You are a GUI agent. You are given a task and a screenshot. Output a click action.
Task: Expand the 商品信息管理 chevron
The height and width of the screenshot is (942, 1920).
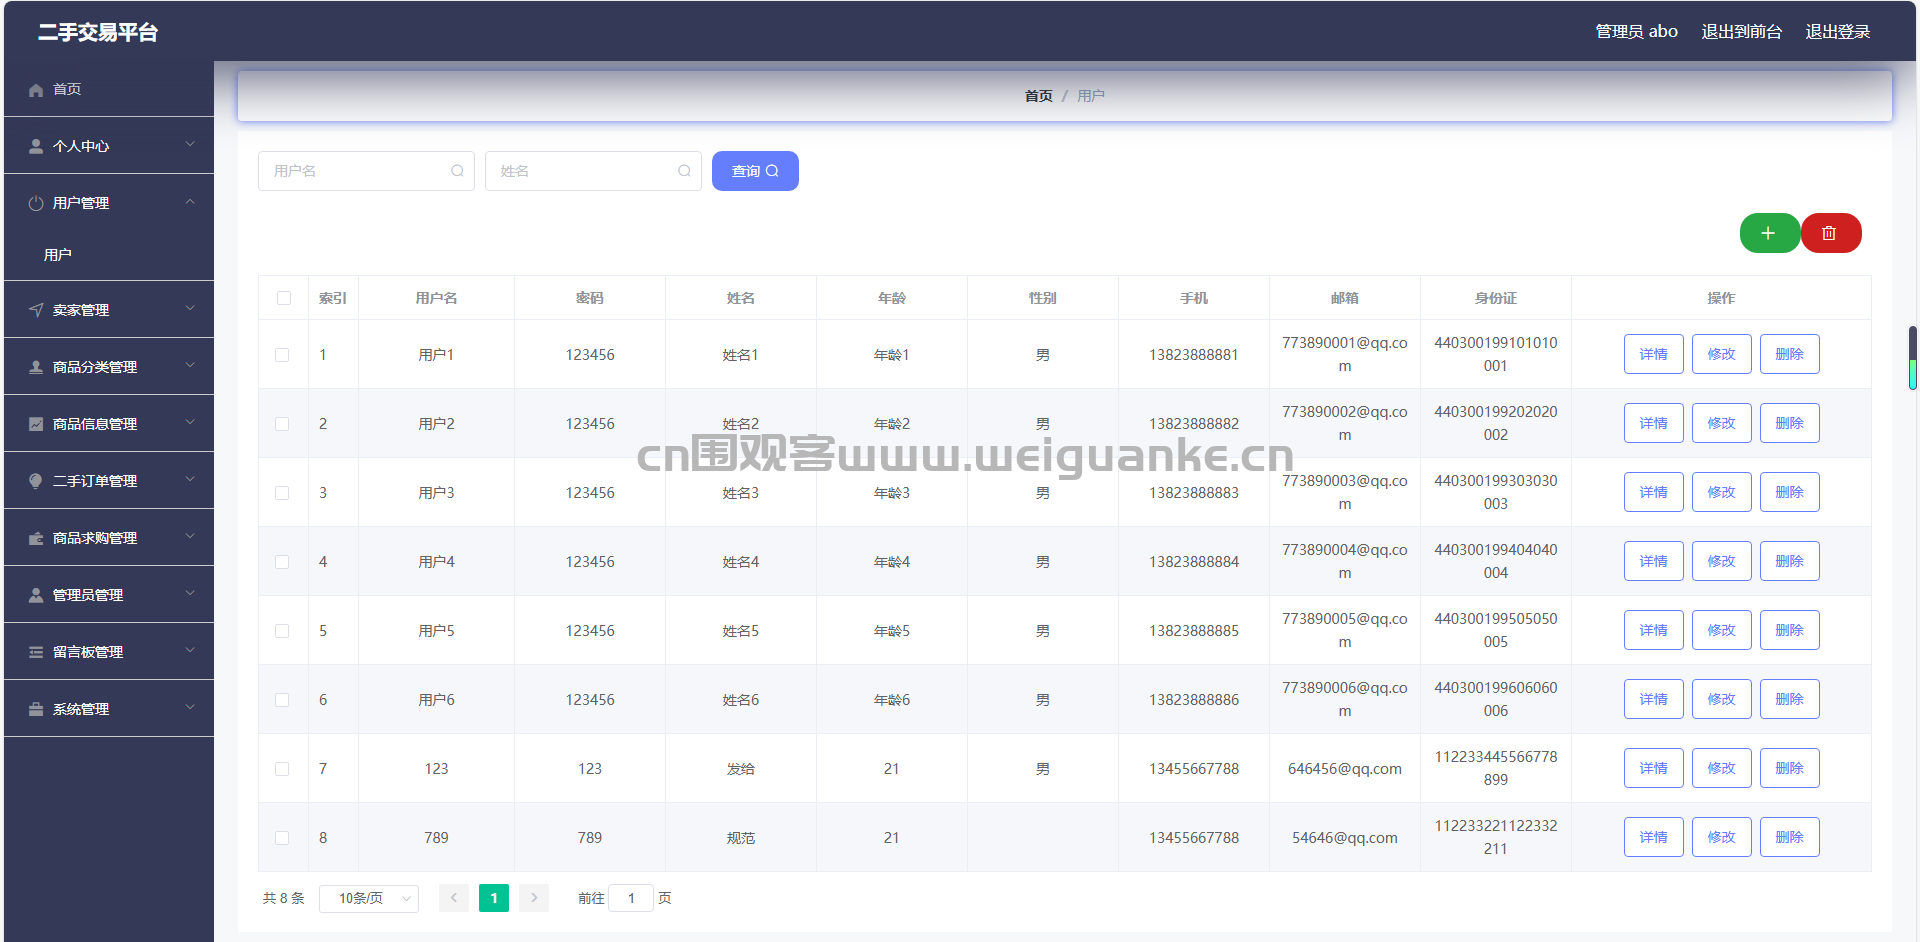(190, 423)
